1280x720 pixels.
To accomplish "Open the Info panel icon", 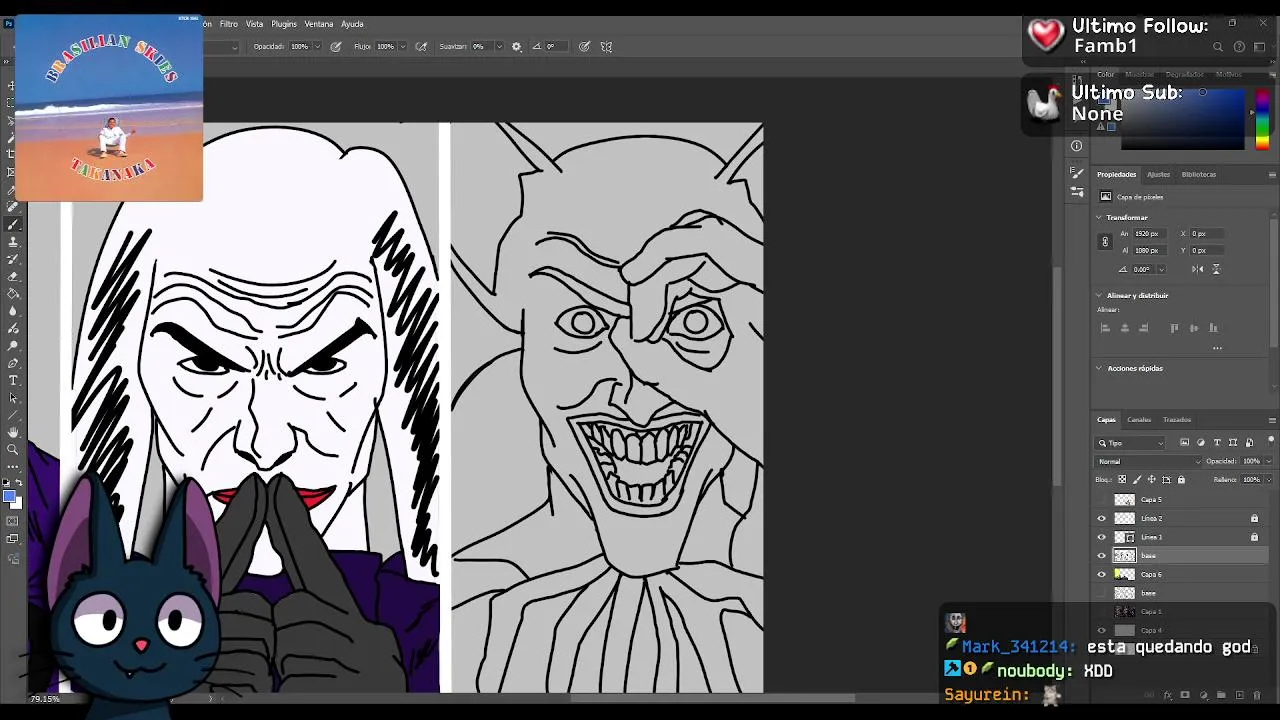I will (1076, 146).
